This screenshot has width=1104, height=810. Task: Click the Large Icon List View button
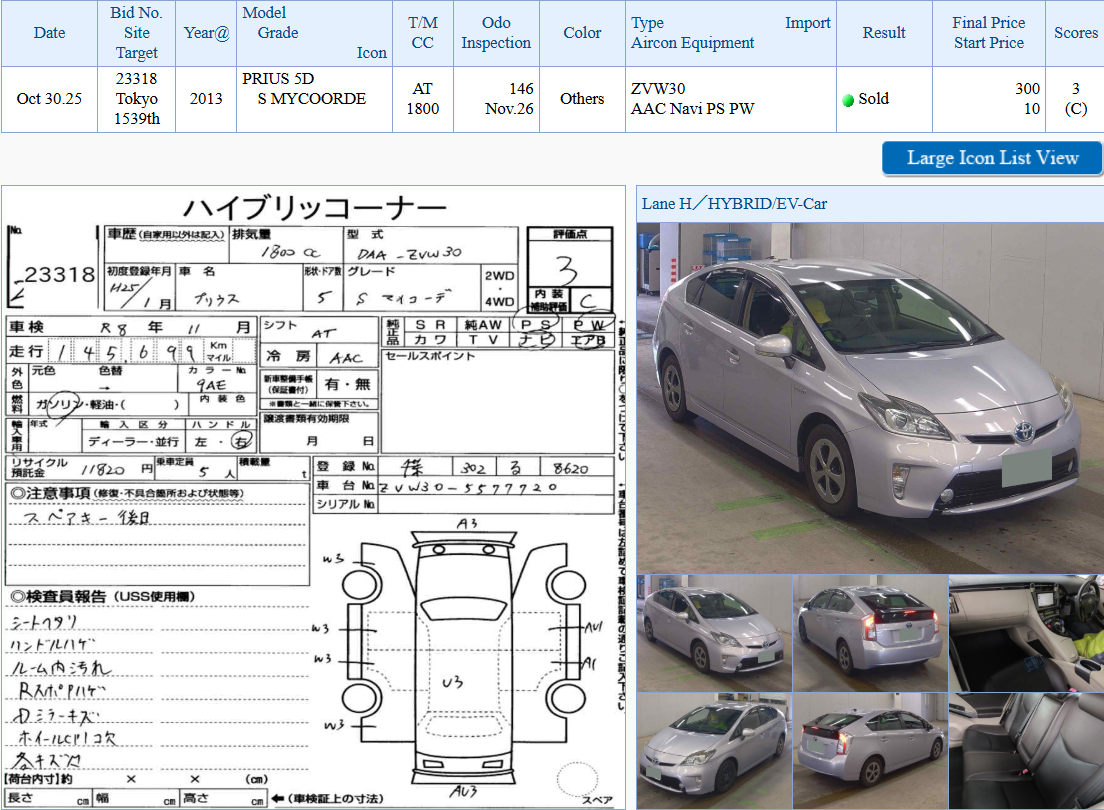coord(992,158)
